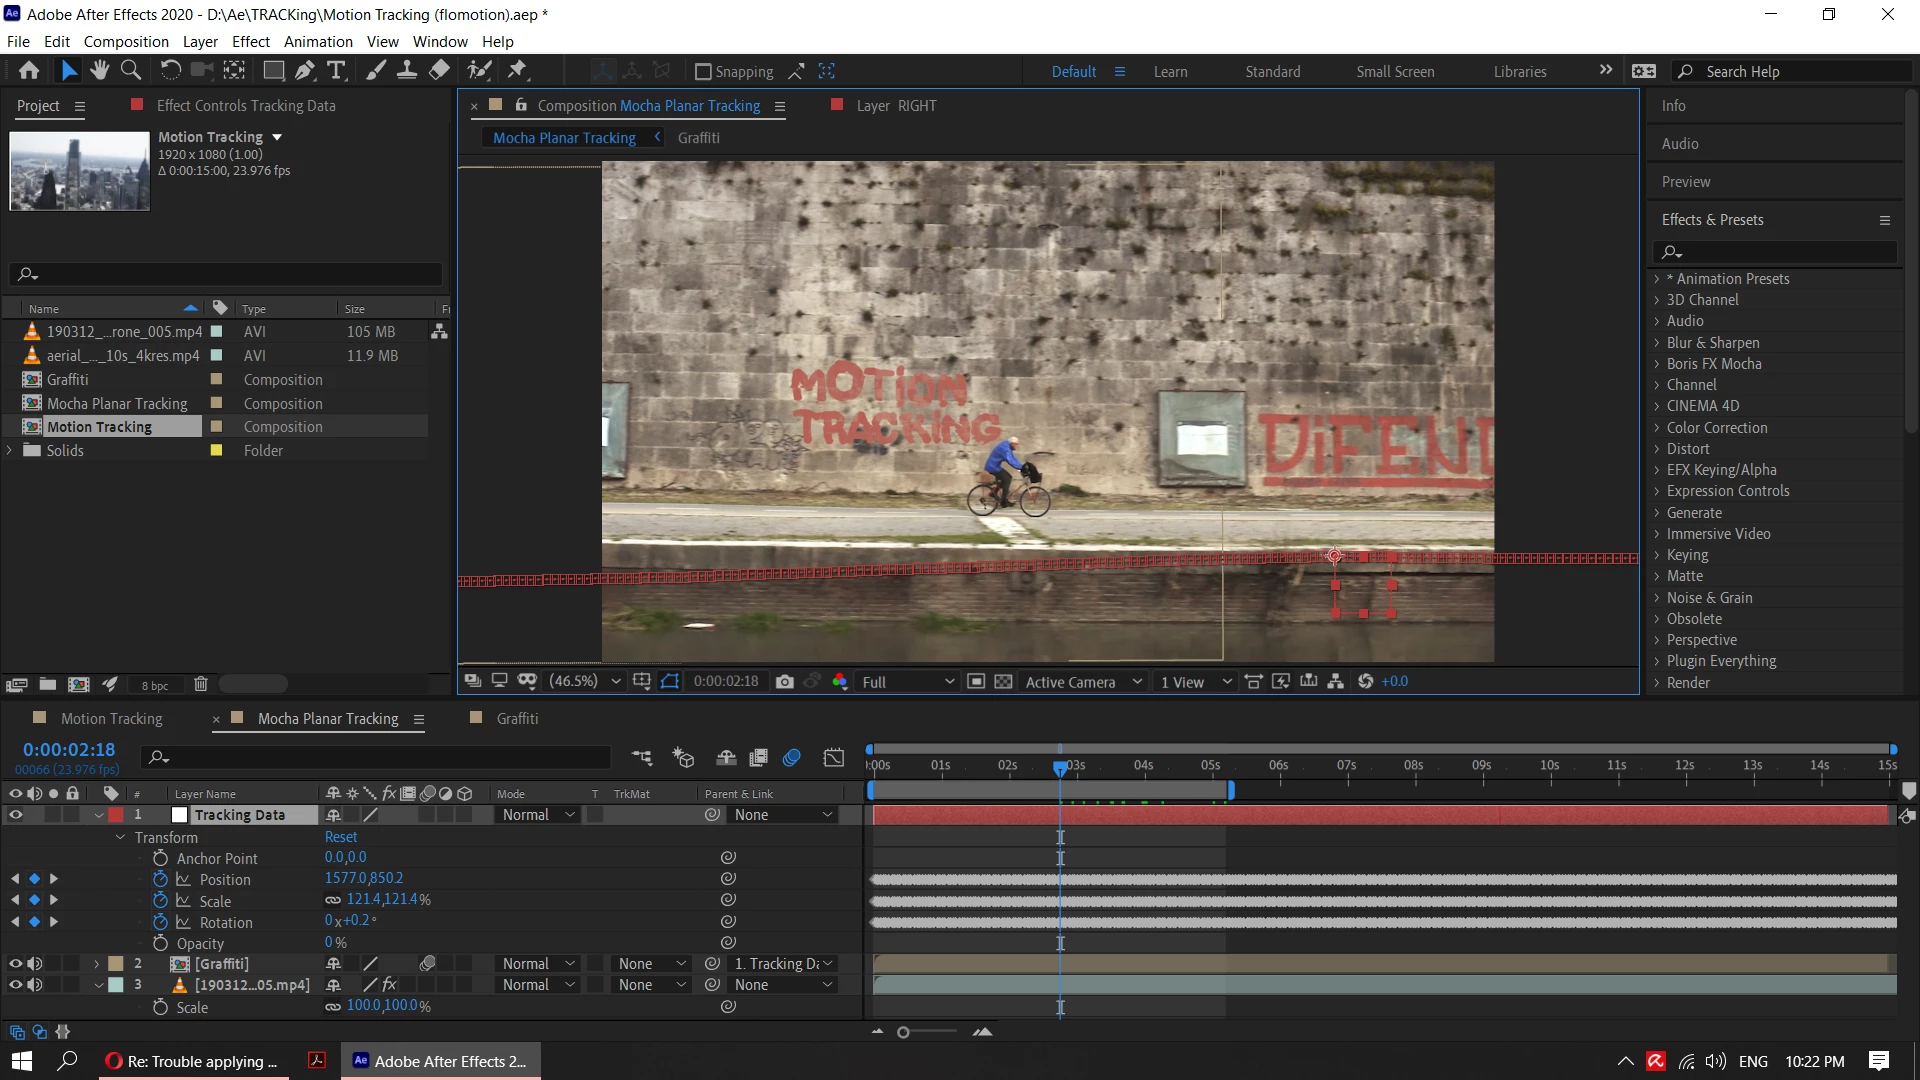This screenshot has height=1080, width=1920.
Task: Click the red label swatch of Tracking Data
Action: click(x=116, y=815)
